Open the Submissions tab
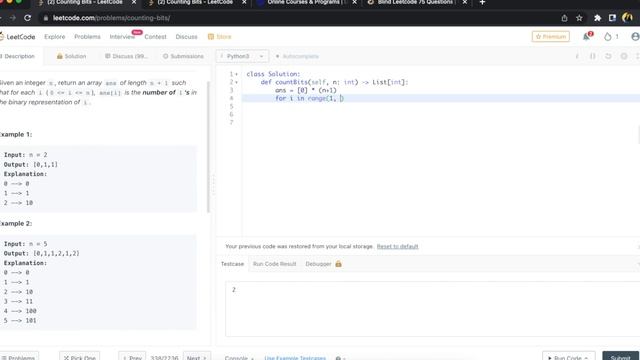Screen dimensions: 640x360 pos(183,56)
